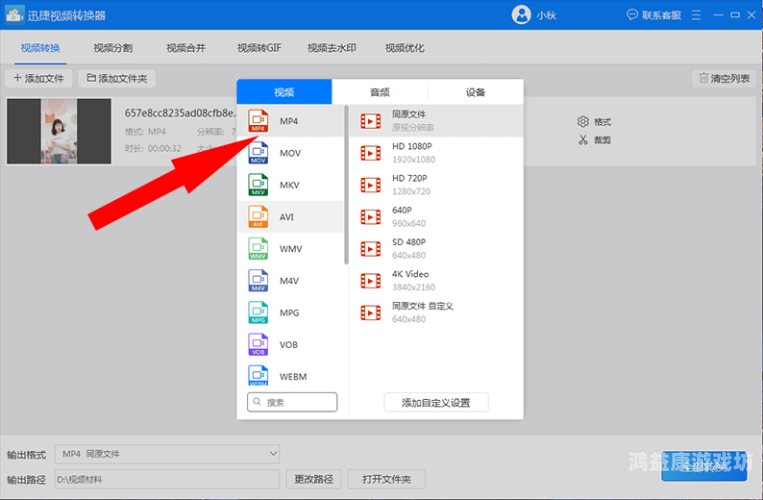Select the MP4 format icon
The width and height of the screenshot is (763, 500).
click(x=258, y=121)
